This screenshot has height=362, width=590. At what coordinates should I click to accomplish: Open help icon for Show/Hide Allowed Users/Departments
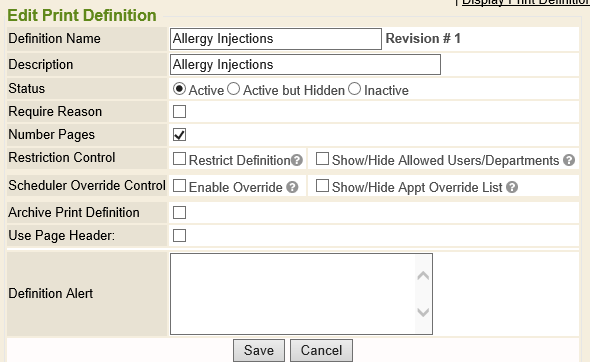[569, 160]
